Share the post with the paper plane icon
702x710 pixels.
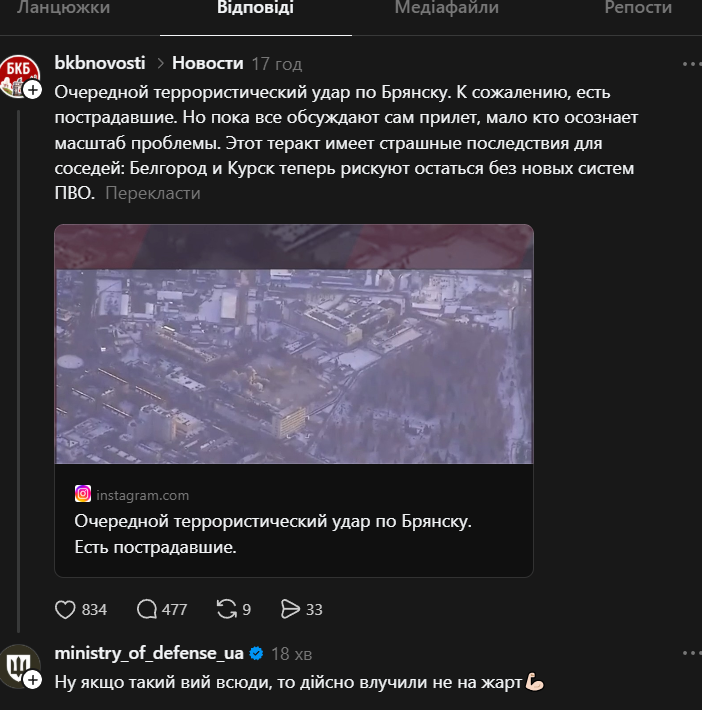[x=291, y=609]
